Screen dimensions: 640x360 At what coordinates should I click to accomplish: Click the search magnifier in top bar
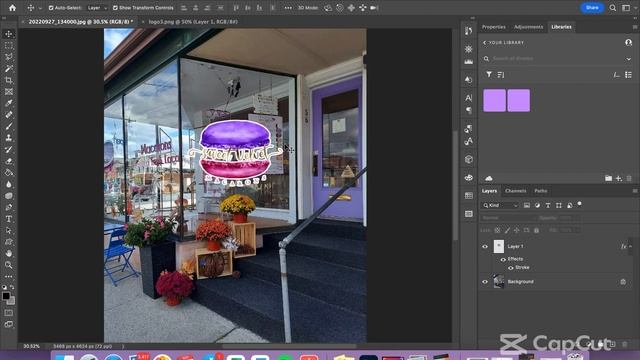pos(613,8)
